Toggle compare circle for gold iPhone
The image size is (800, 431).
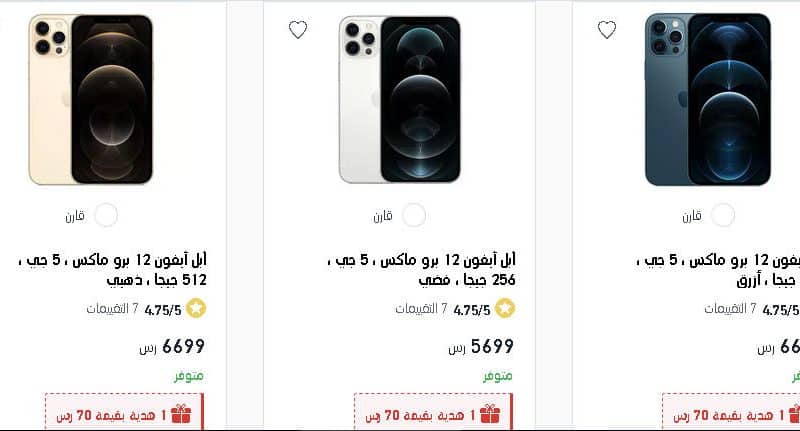pyautogui.click(x=106, y=215)
